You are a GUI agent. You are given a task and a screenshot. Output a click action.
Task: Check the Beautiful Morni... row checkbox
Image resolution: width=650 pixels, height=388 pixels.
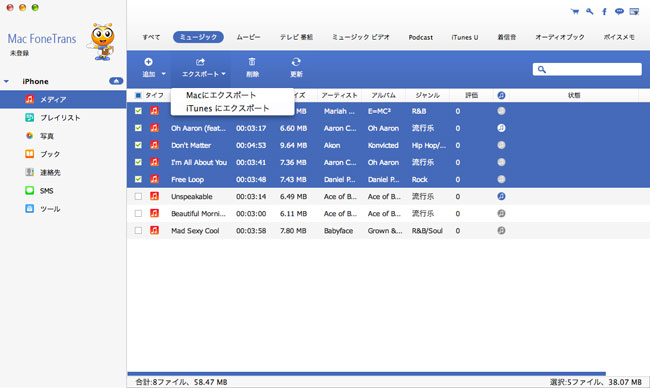pyautogui.click(x=138, y=213)
